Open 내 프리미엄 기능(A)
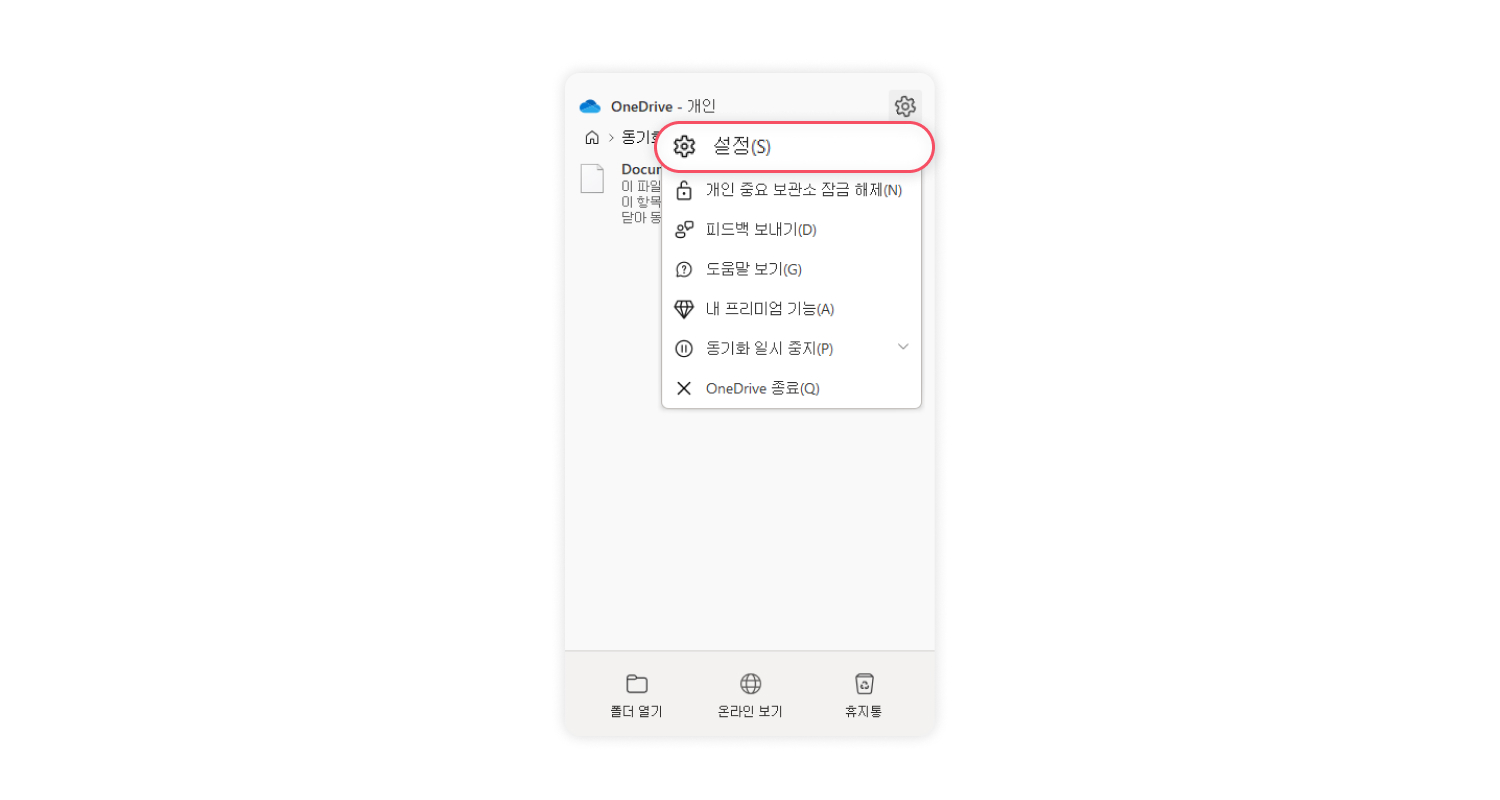This screenshot has width=1500, height=800. [791, 309]
